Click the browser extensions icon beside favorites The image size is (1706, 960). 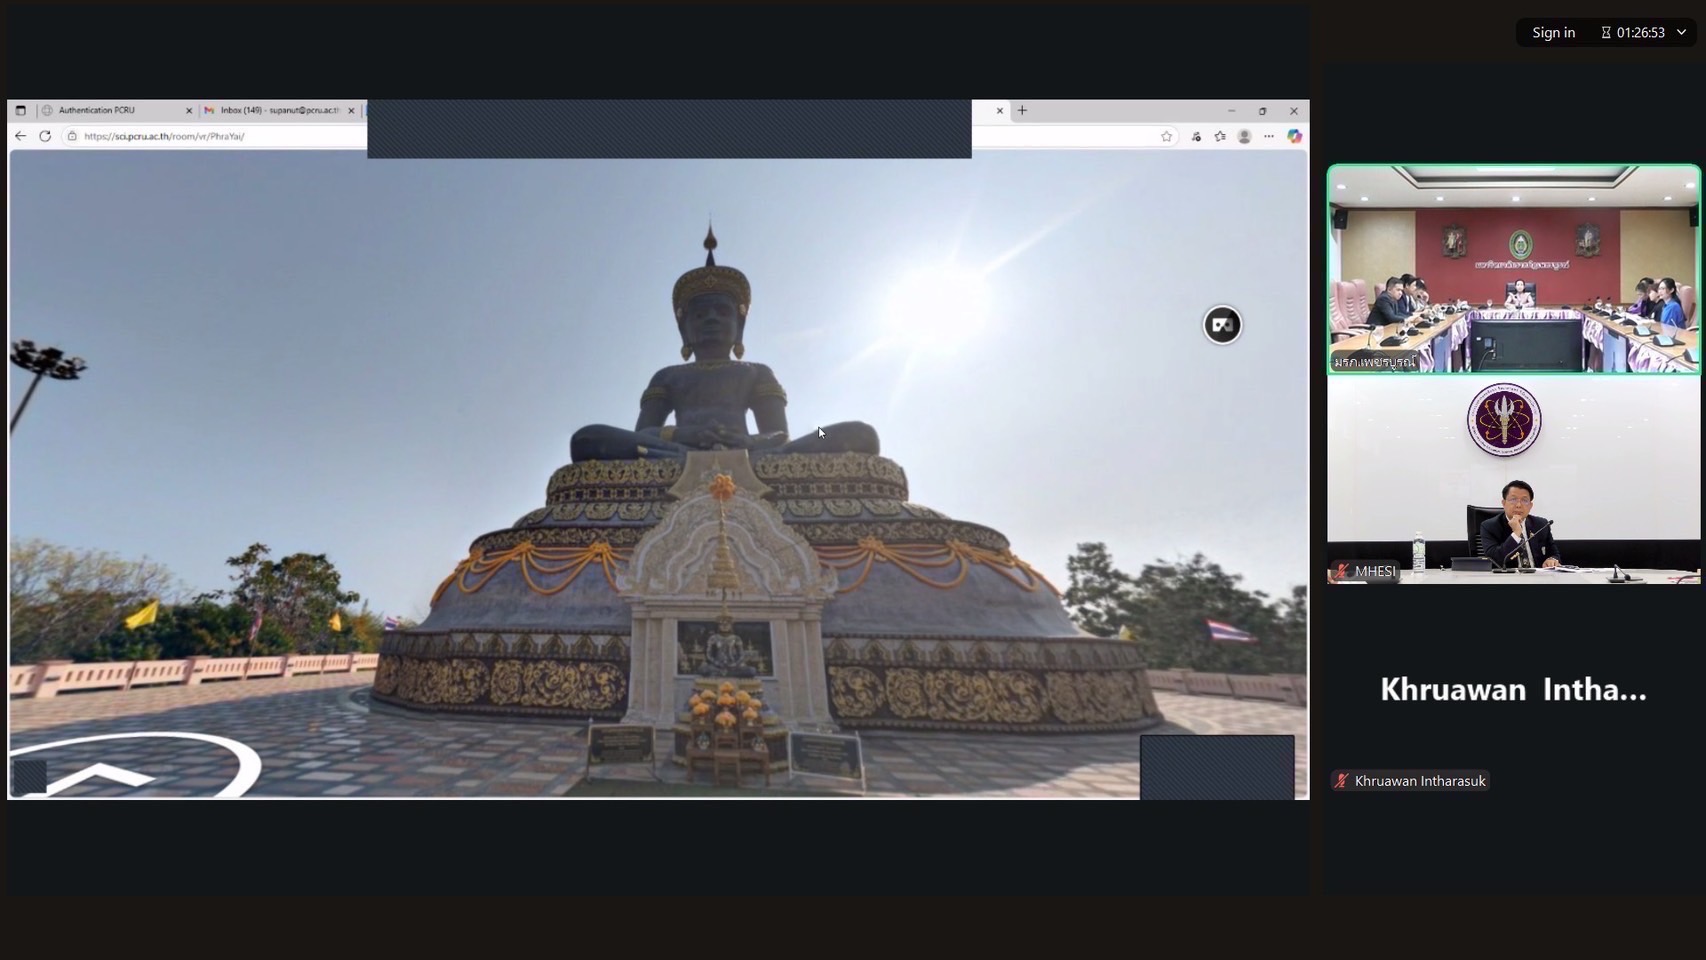1196,136
